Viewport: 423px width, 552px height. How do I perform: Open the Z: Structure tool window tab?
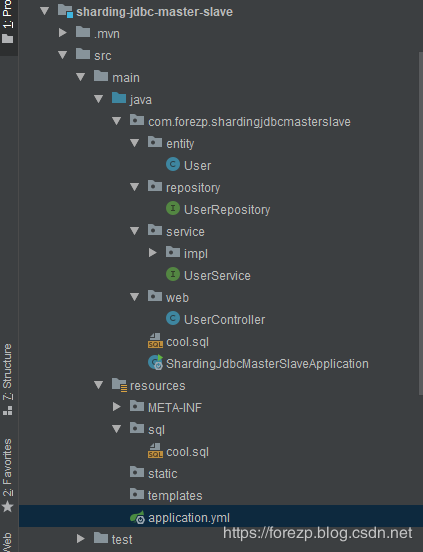click(8, 379)
